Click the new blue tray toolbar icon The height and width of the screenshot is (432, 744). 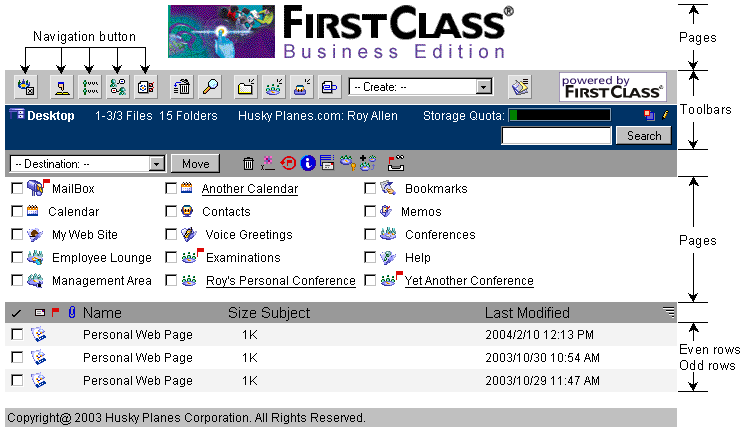pyautogui.click(x=302, y=87)
